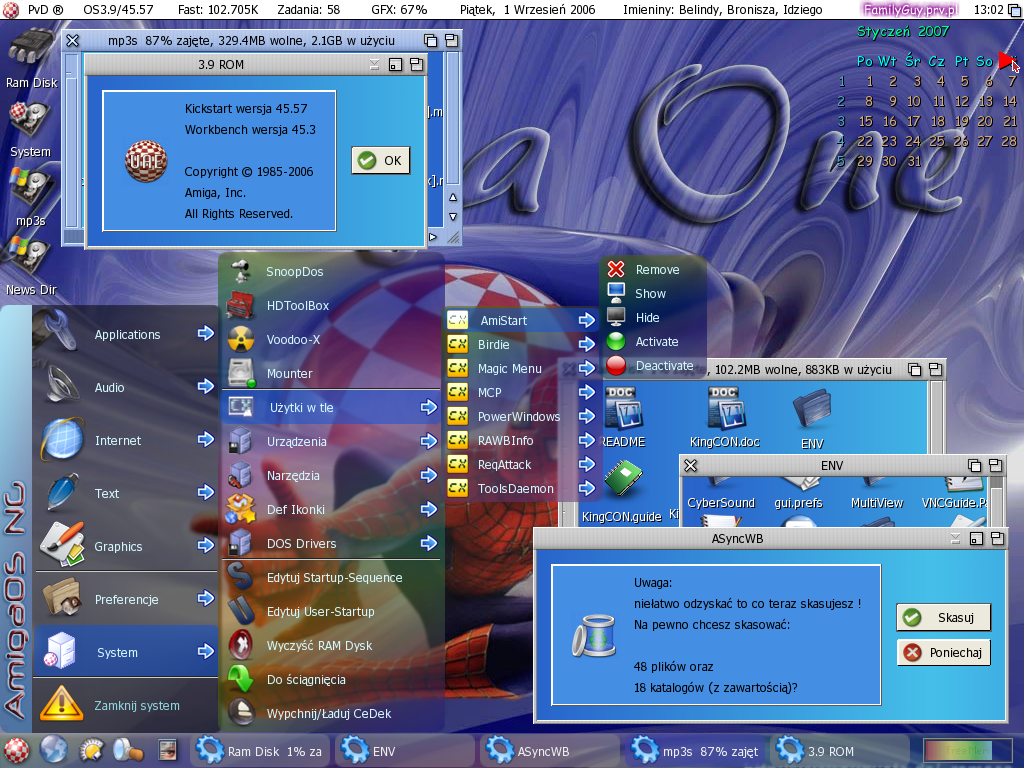The width and height of the screenshot is (1024, 768).
Task: Expand the Text submenu
Action: [125, 493]
